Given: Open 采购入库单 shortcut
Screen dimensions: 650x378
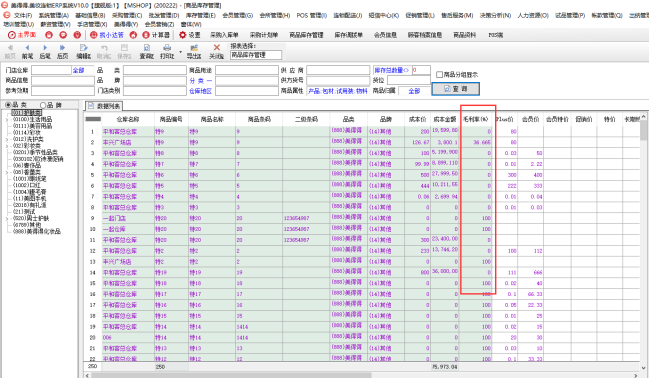Looking at the screenshot, I should [224, 35].
